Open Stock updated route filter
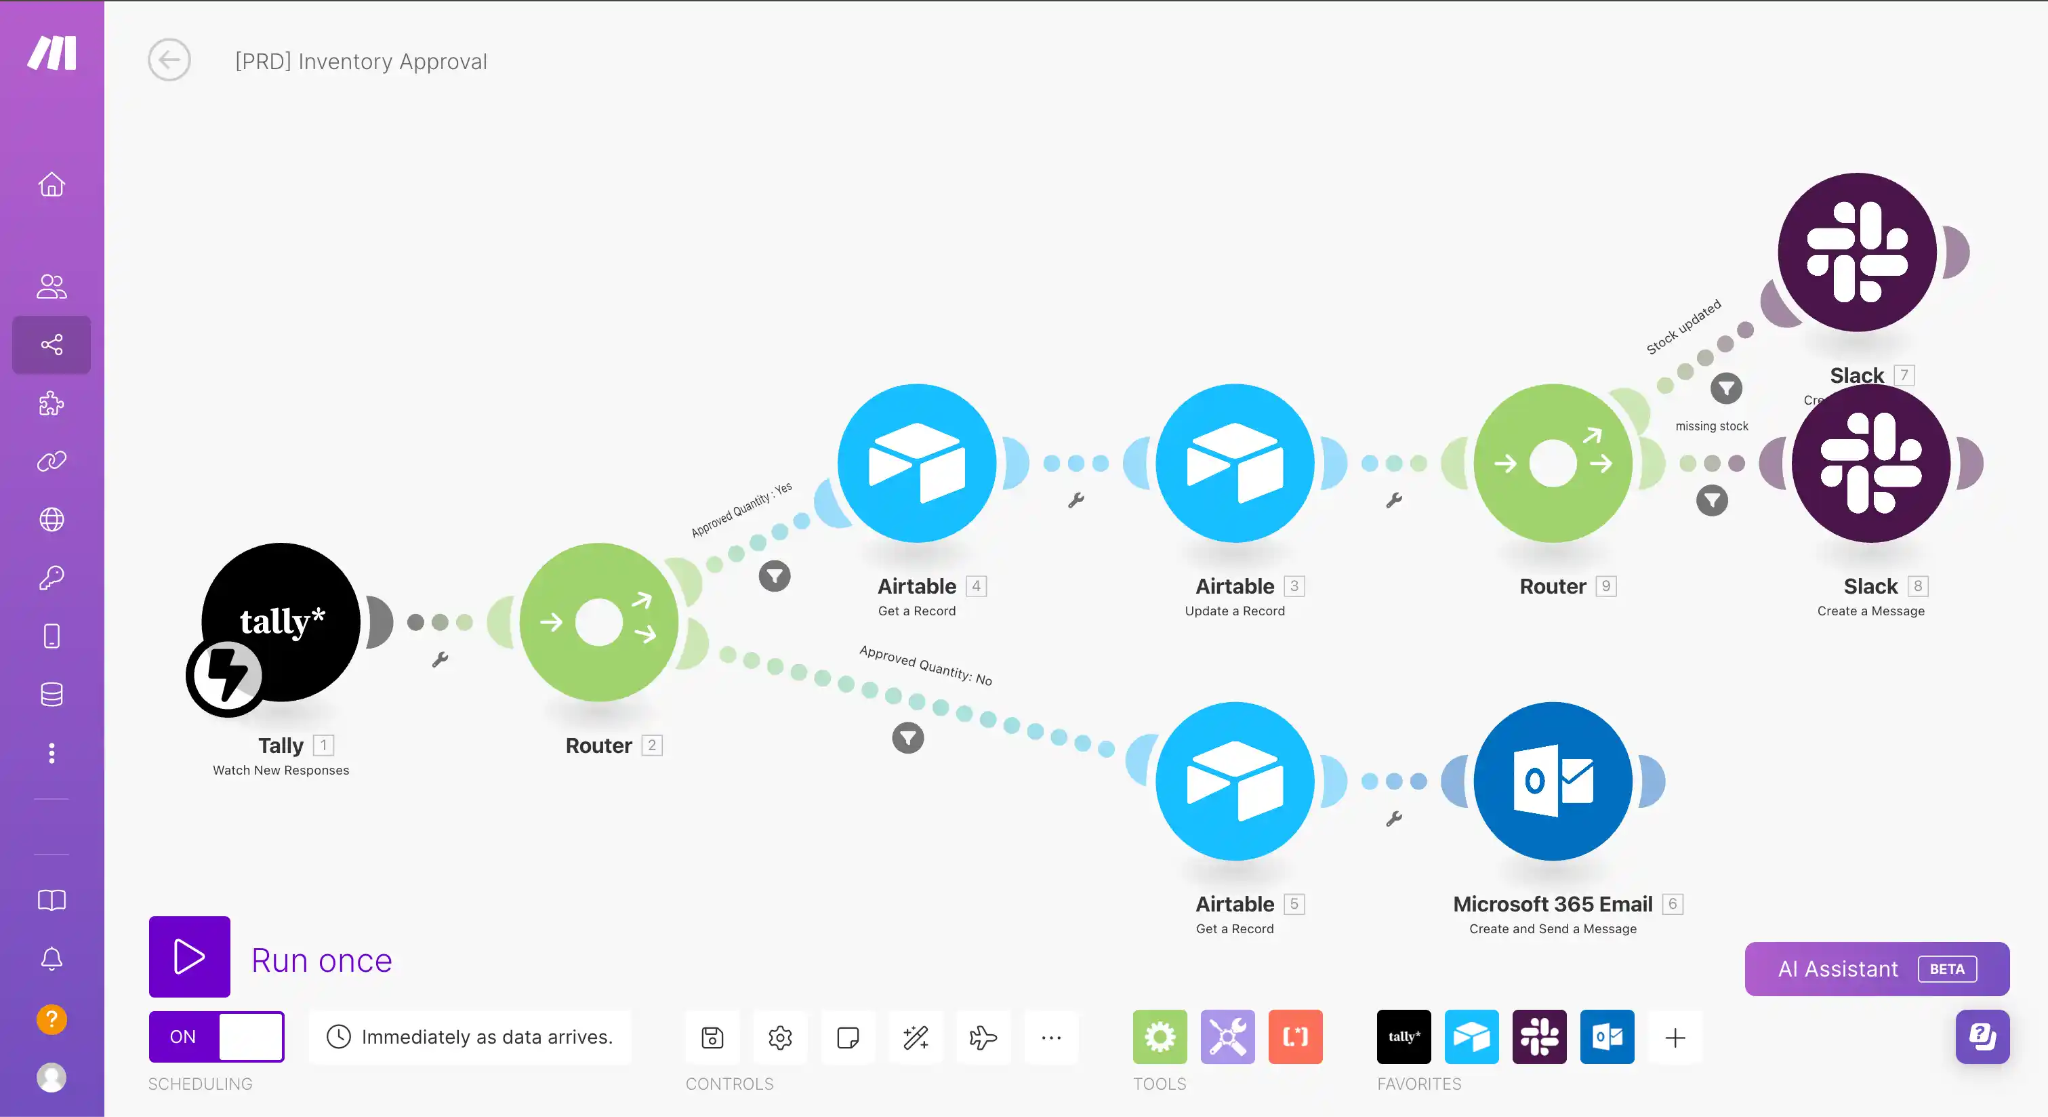The image size is (2048, 1117). [1726, 388]
